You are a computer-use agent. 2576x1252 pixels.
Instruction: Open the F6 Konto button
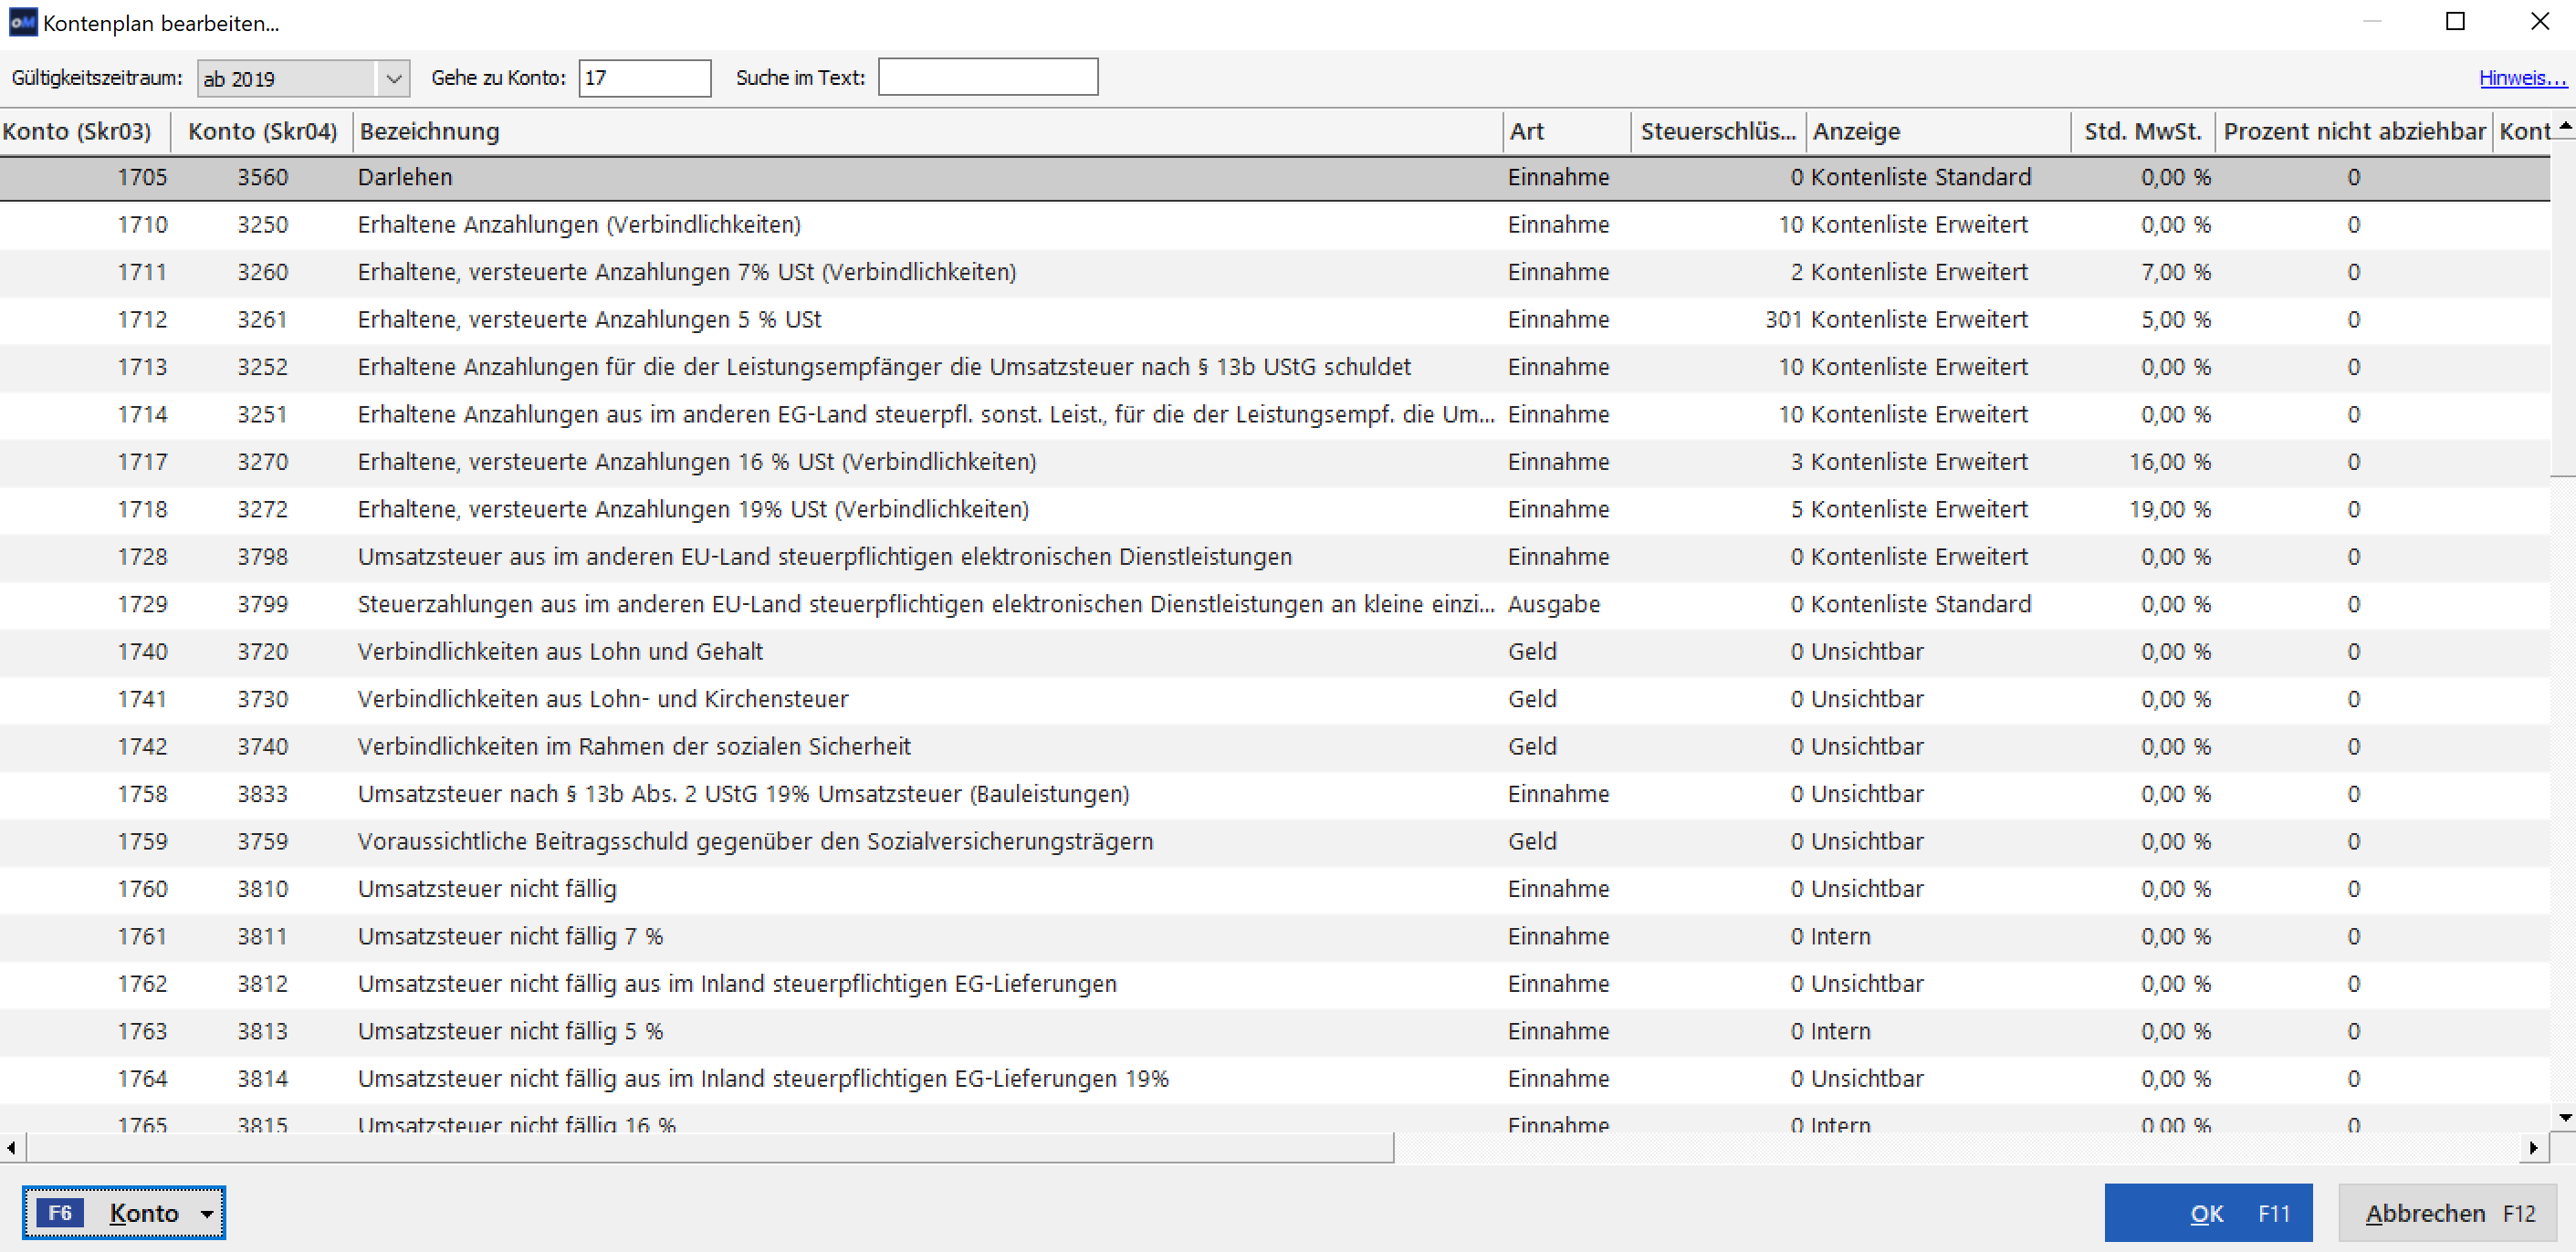[124, 1213]
